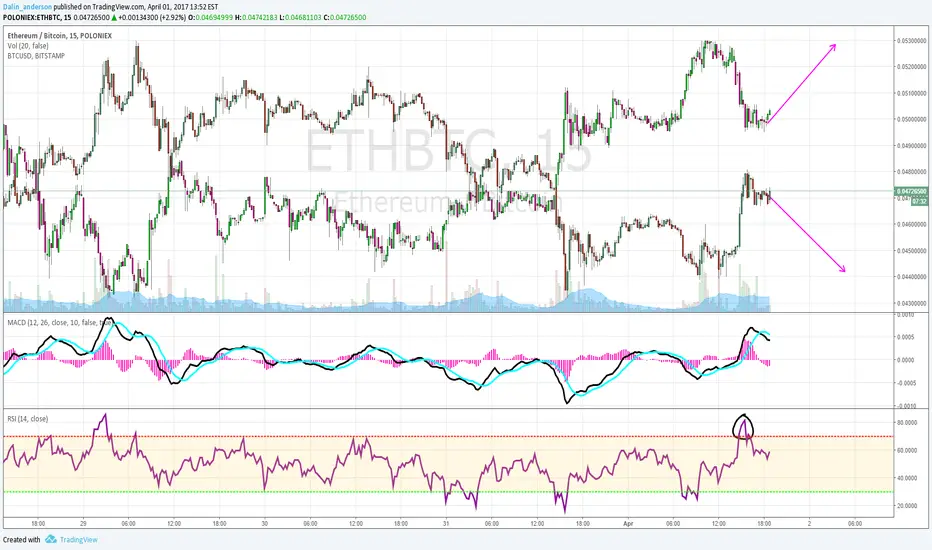
Task: Click the 'Apr' month label on time axis
Action: coord(628,524)
